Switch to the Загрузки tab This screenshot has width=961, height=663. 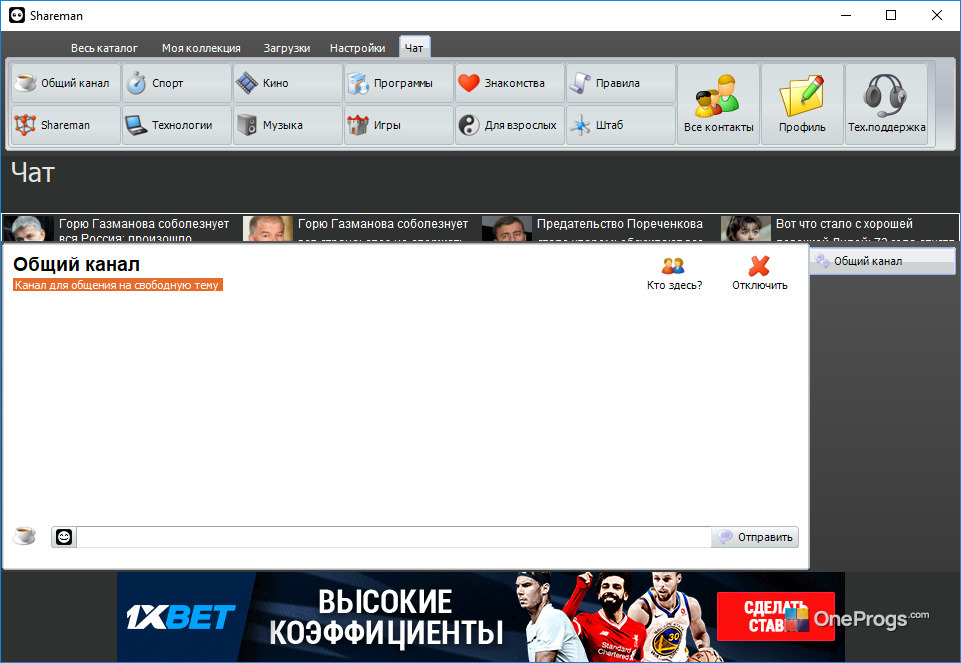[287, 48]
